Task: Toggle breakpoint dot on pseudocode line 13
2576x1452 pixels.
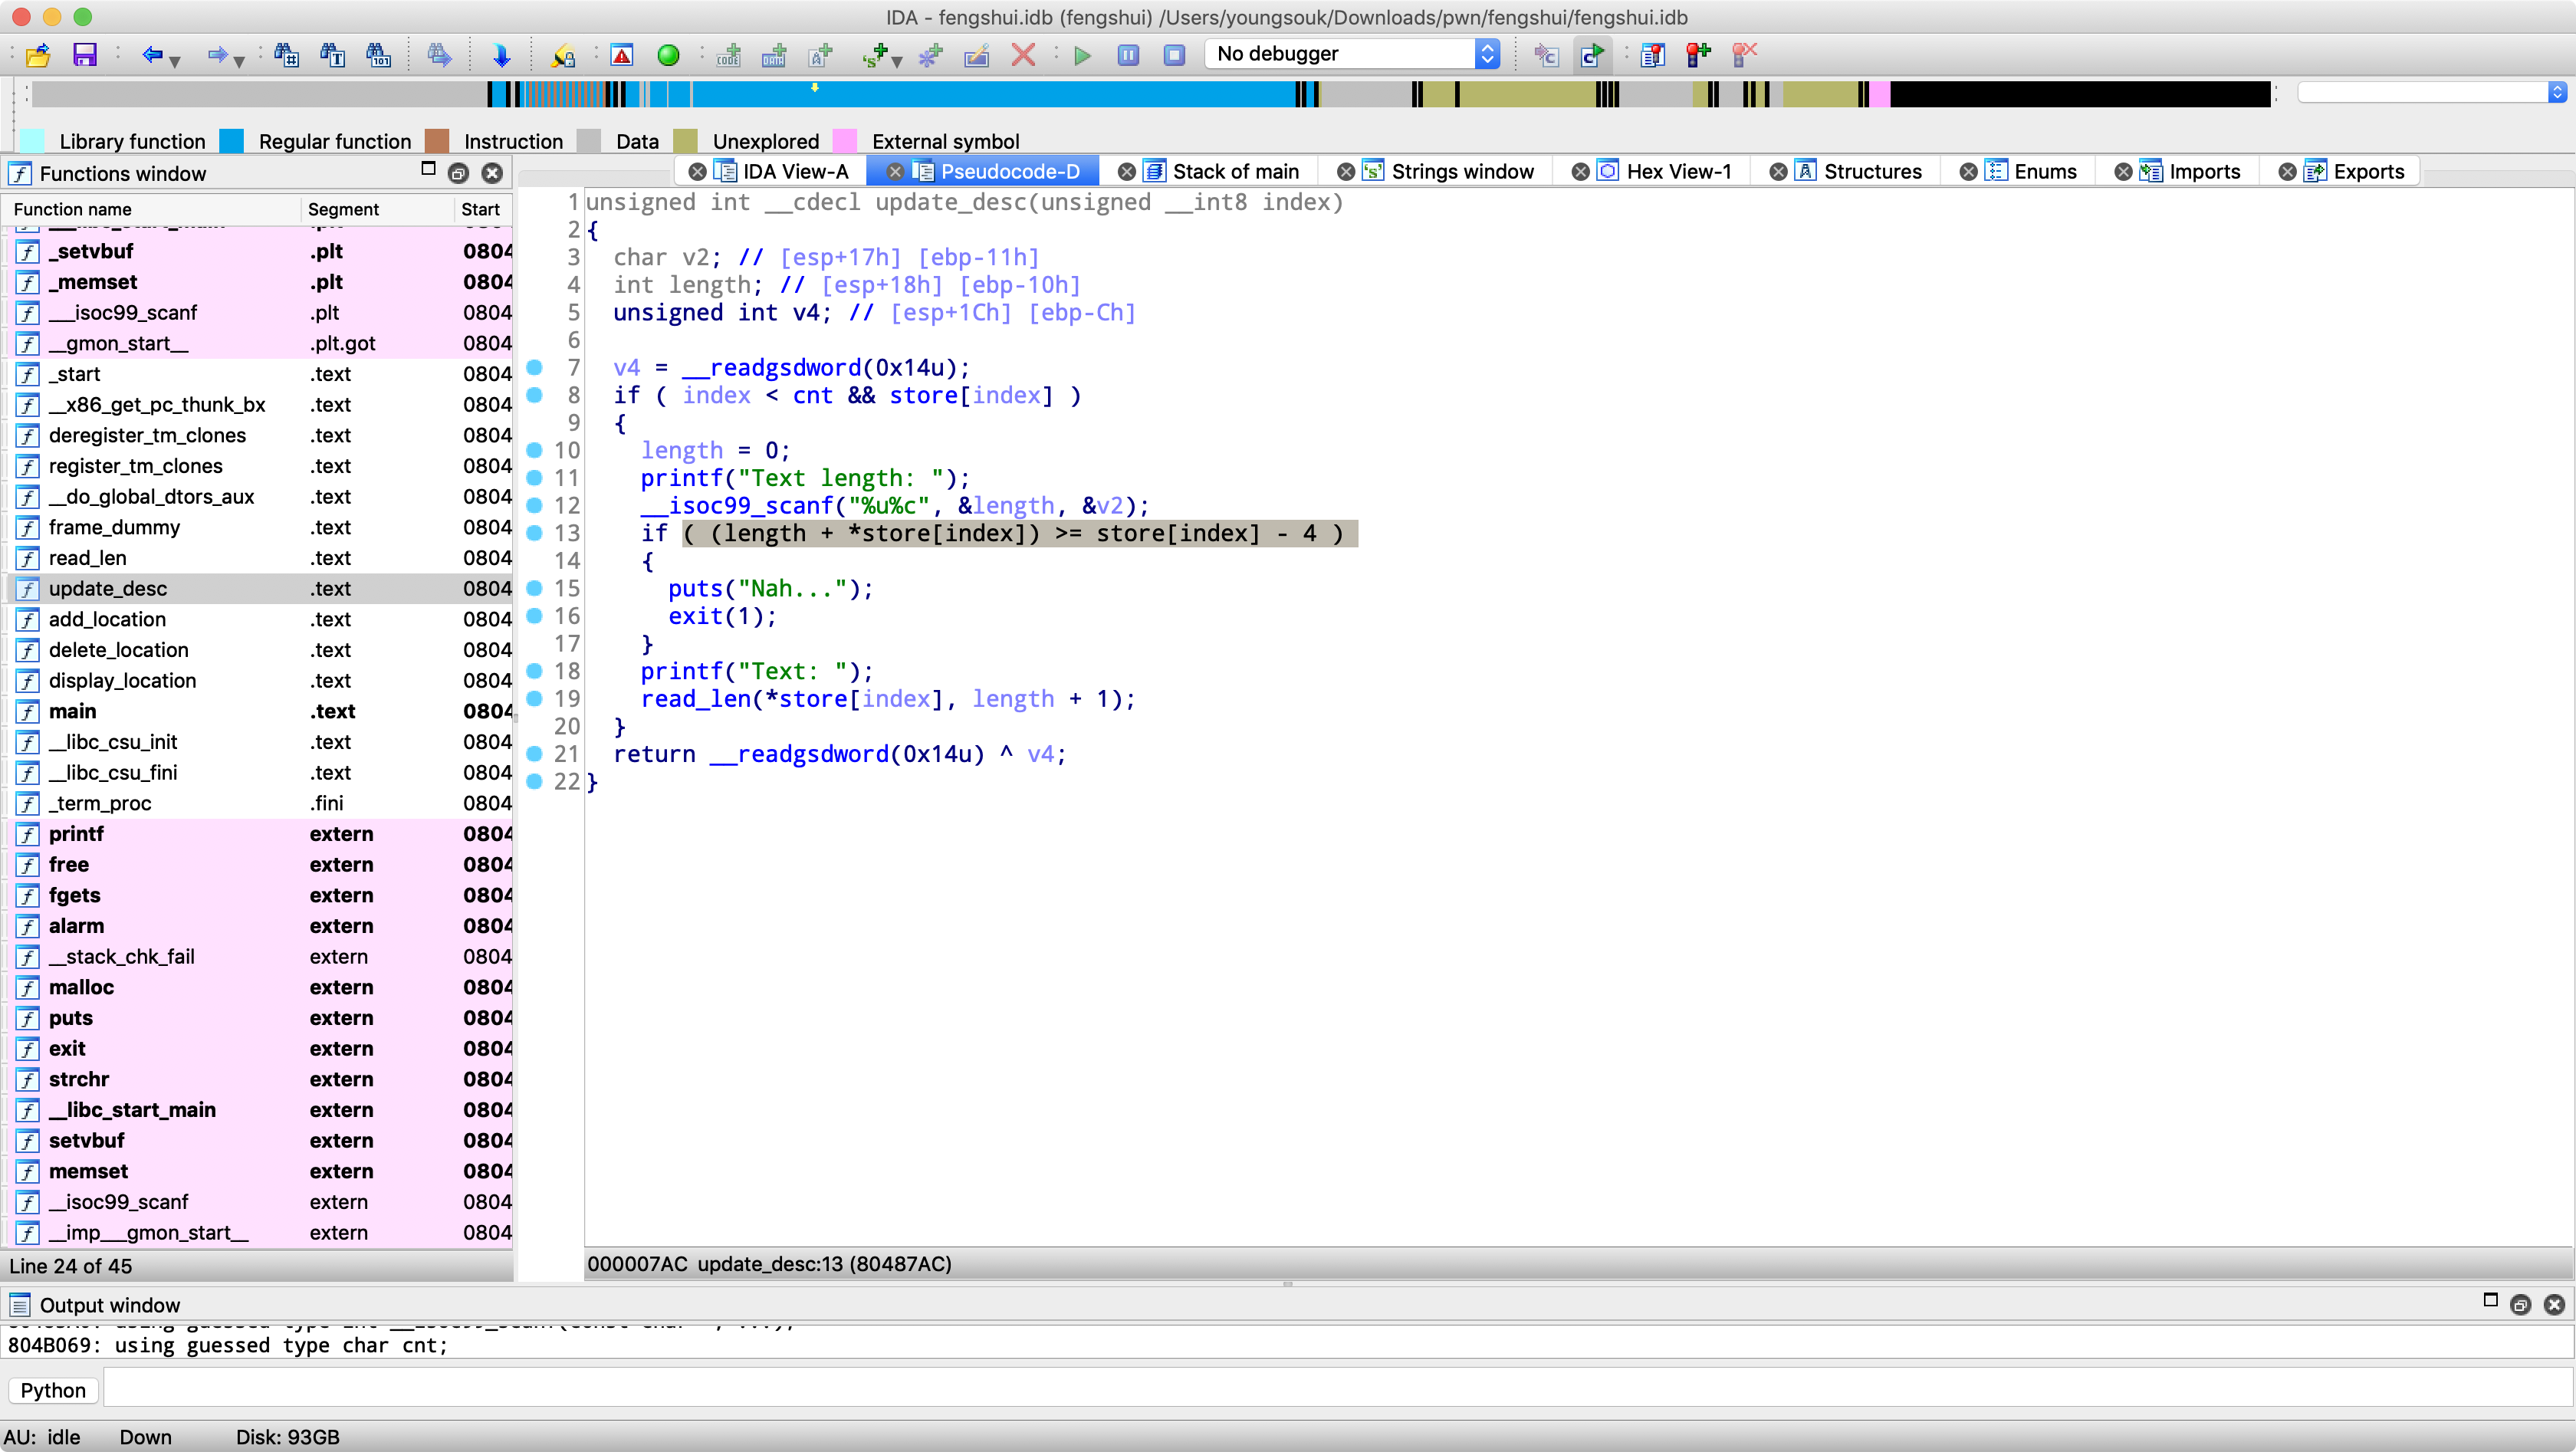Action: [535, 533]
